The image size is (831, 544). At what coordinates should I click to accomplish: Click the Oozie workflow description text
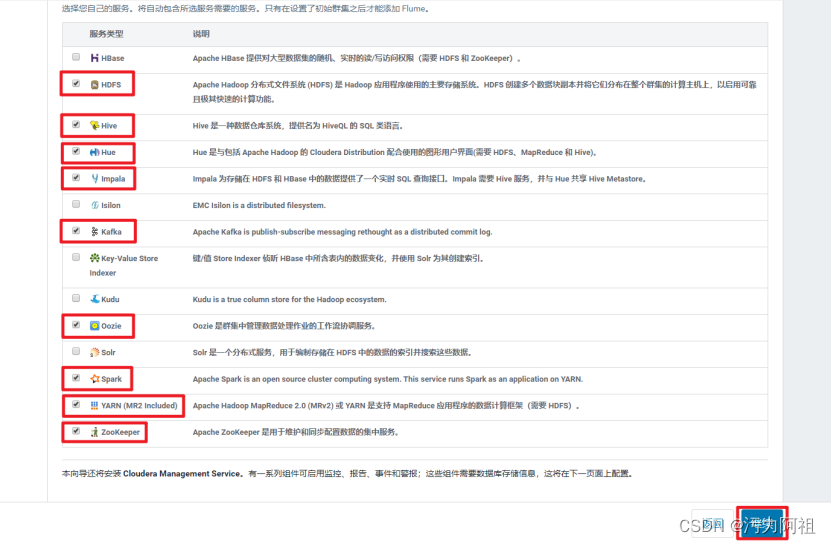284,326
